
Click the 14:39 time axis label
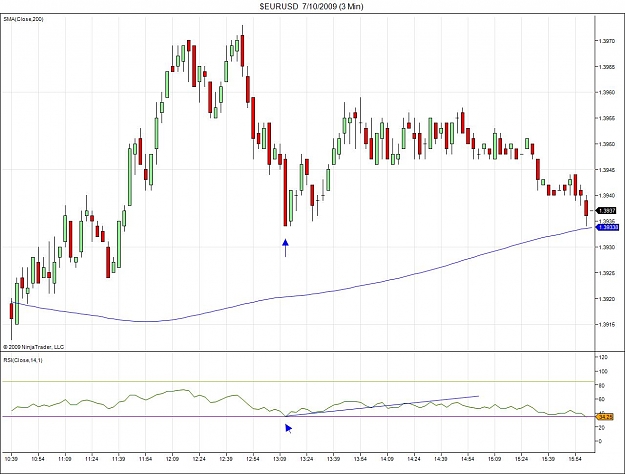(440, 459)
